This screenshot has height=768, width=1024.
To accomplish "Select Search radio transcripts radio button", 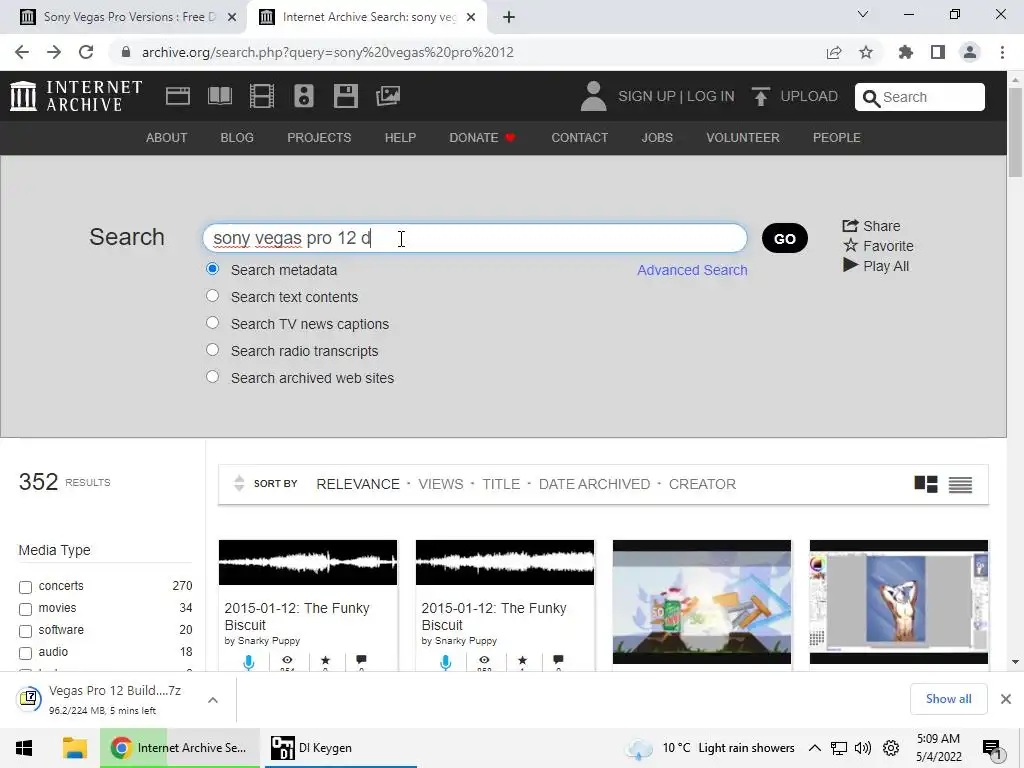I will pyautogui.click(x=212, y=349).
